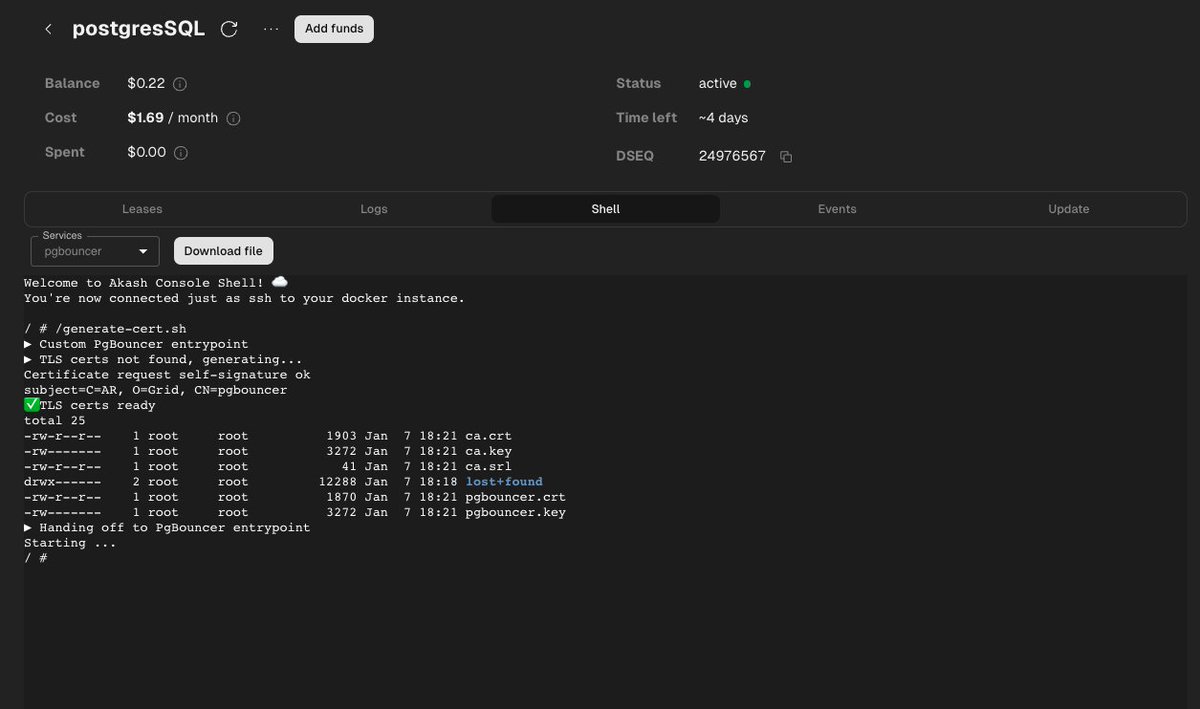The image size is (1200, 709).
Task: Click the pgbouncer.crt filename in terminal
Action: click(516, 497)
